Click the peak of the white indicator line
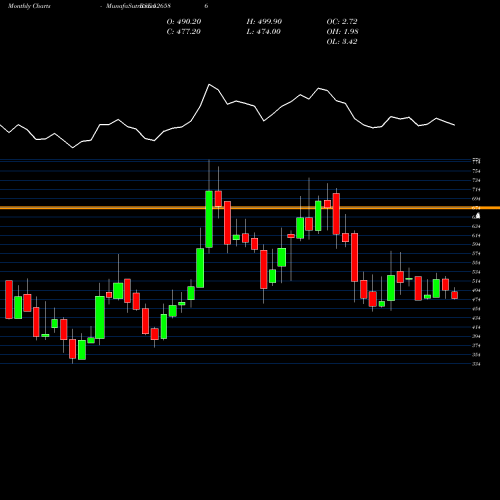This screenshot has width=500, height=500. click(209, 85)
